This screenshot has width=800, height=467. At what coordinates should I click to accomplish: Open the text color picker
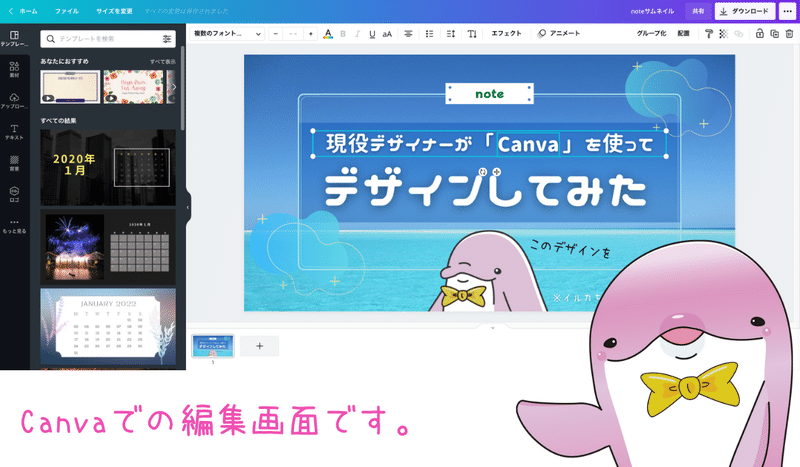(x=328, y=34)
